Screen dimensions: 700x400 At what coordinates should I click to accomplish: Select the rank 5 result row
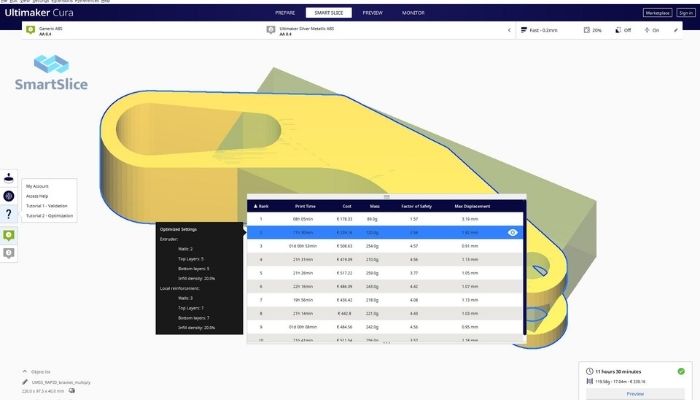click(385, 273)
